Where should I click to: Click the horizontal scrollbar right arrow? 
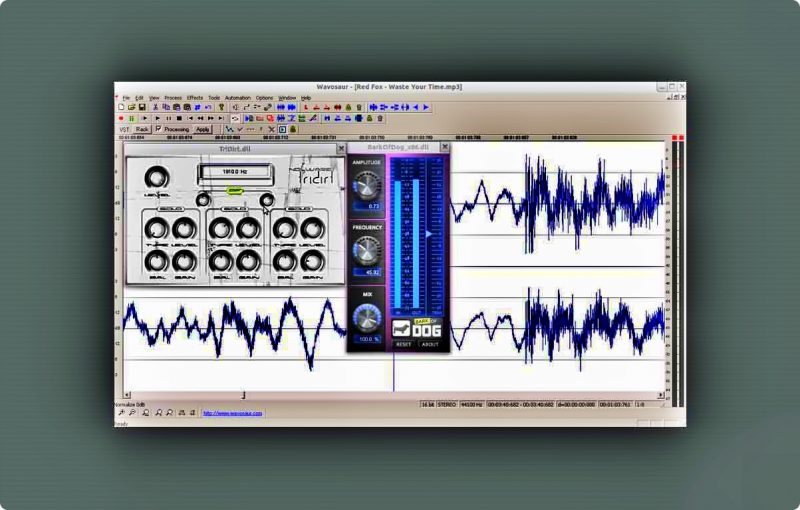pos(661,395)
